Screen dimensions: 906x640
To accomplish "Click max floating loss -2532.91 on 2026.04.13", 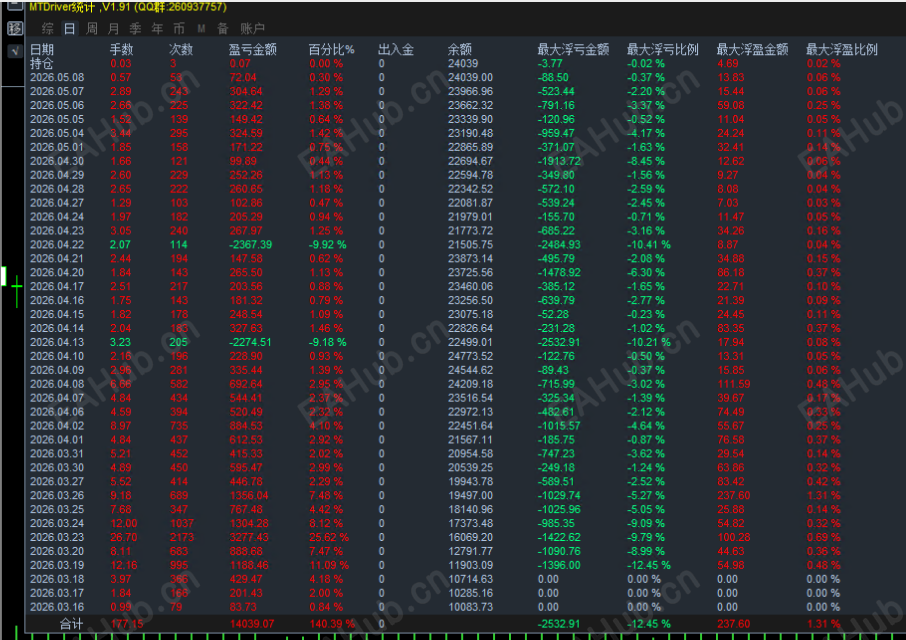I will coord(559,343).
